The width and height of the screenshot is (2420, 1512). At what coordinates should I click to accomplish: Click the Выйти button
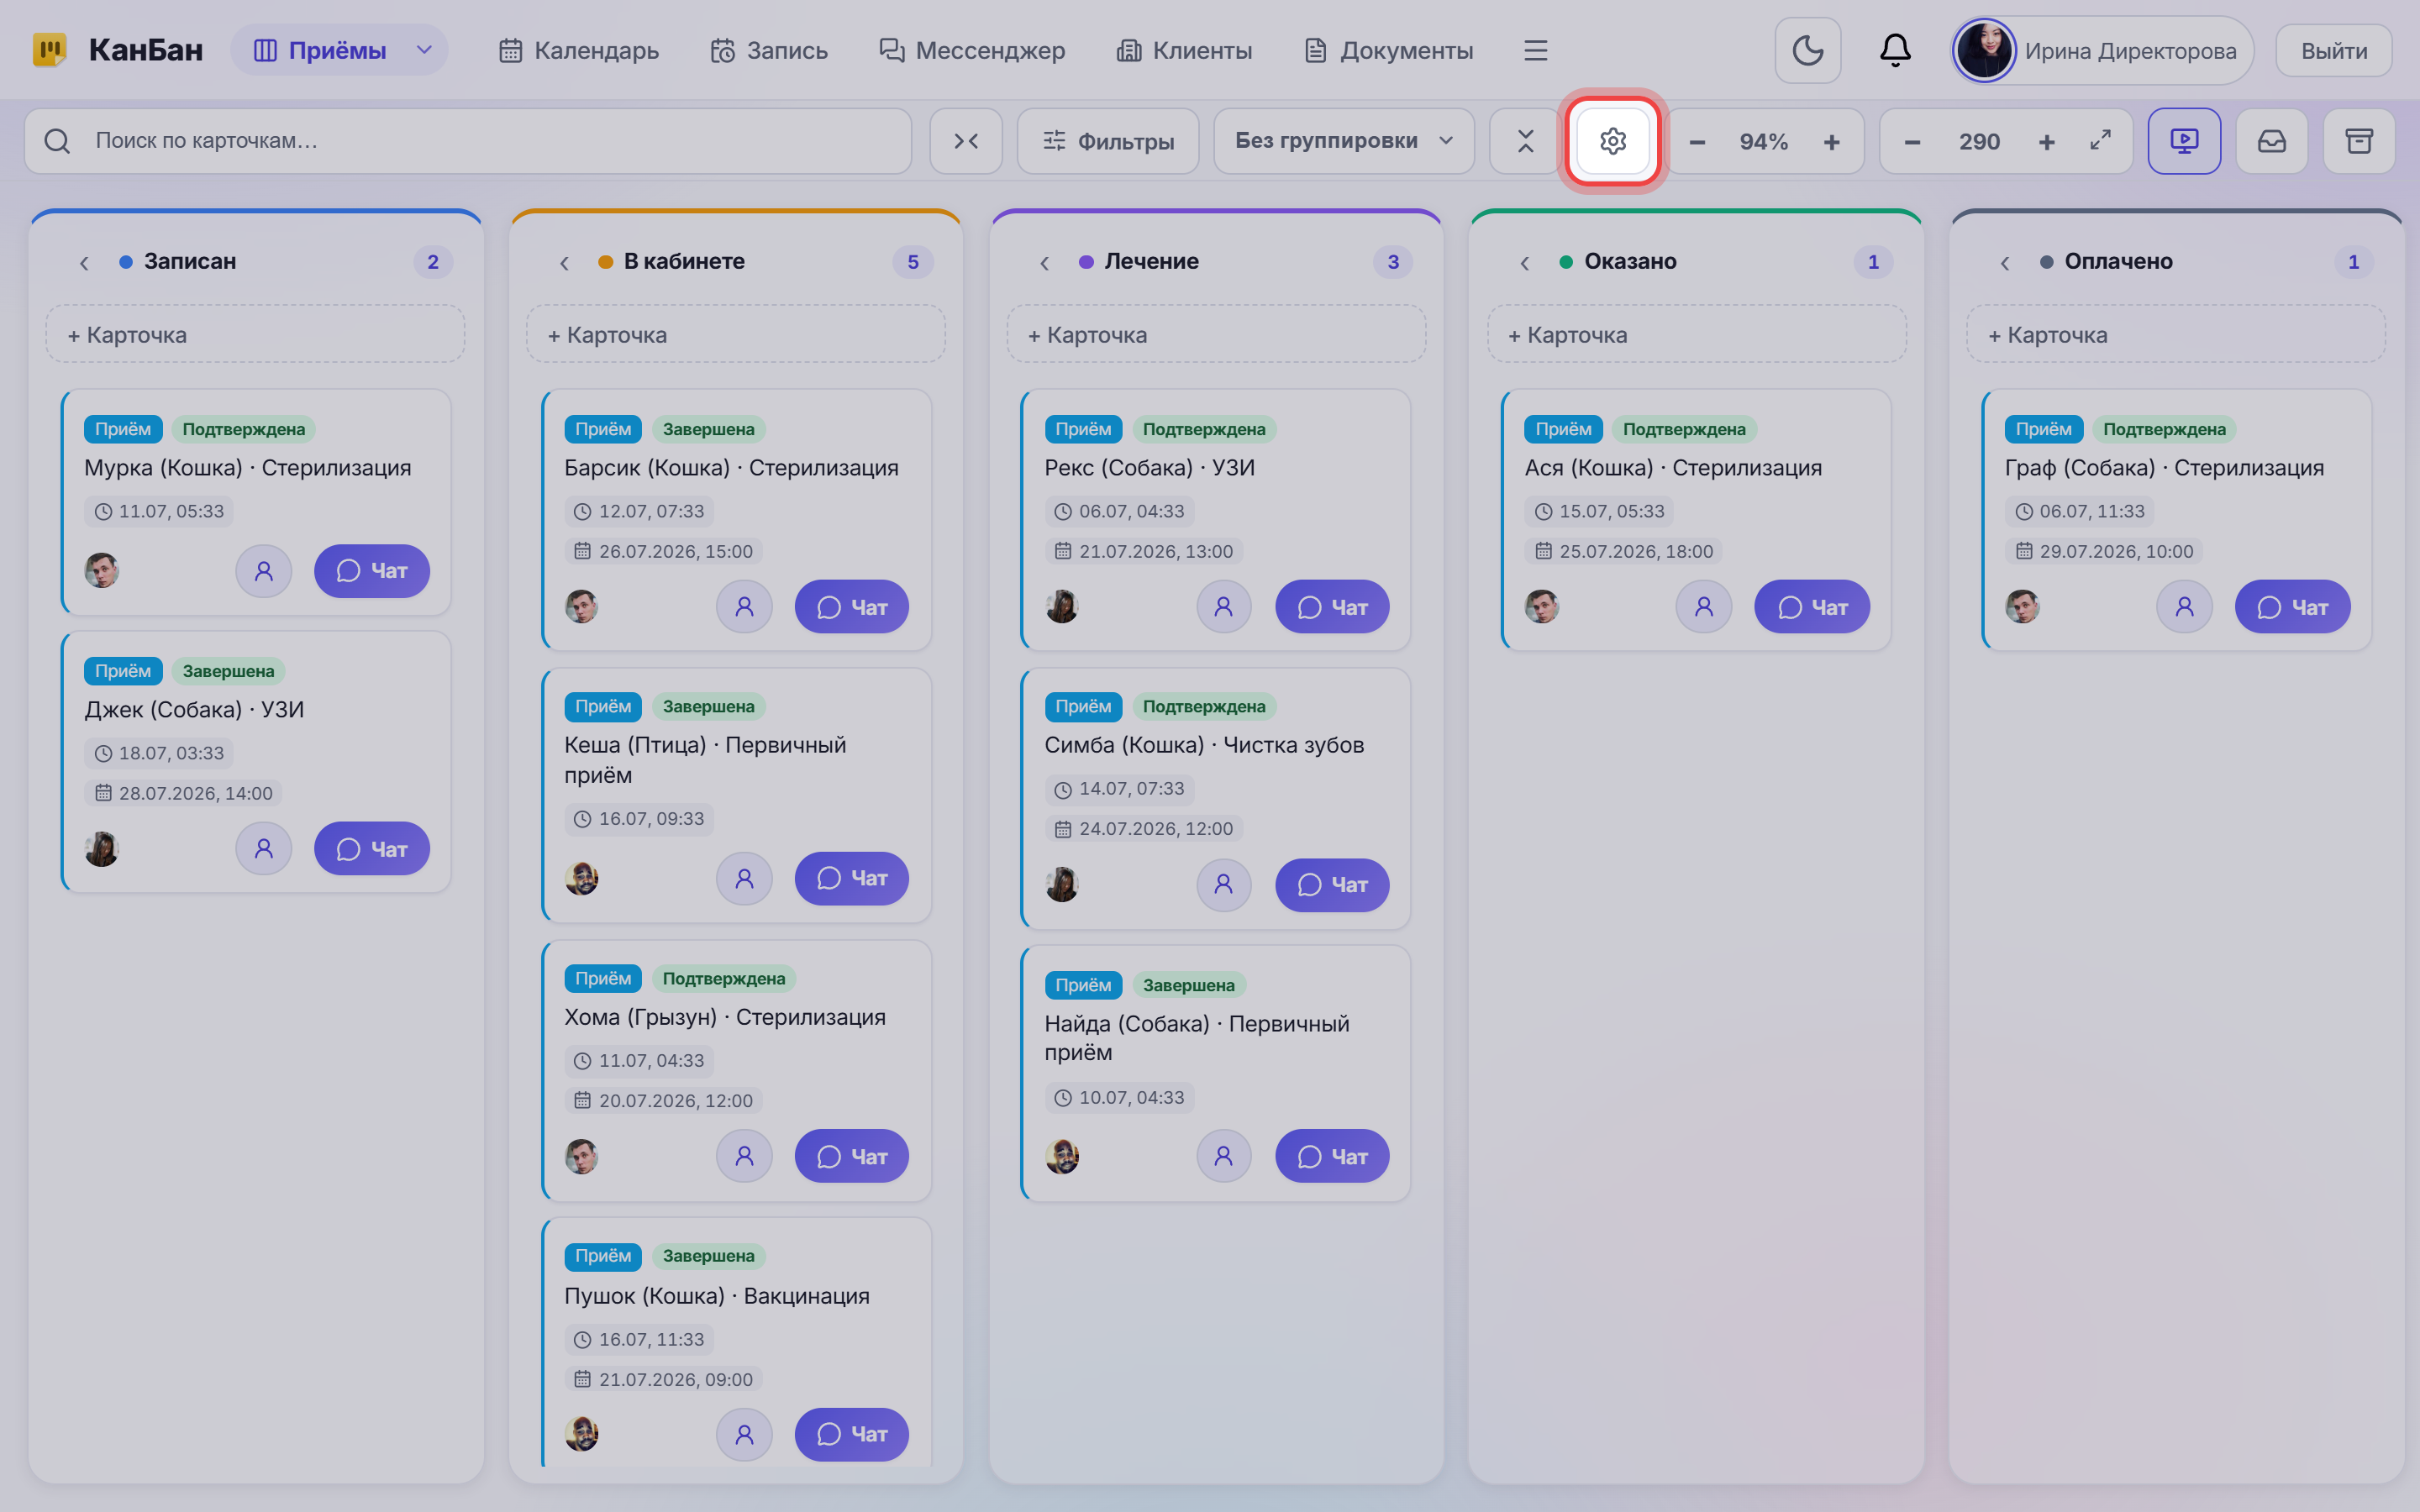(2333, 50)
